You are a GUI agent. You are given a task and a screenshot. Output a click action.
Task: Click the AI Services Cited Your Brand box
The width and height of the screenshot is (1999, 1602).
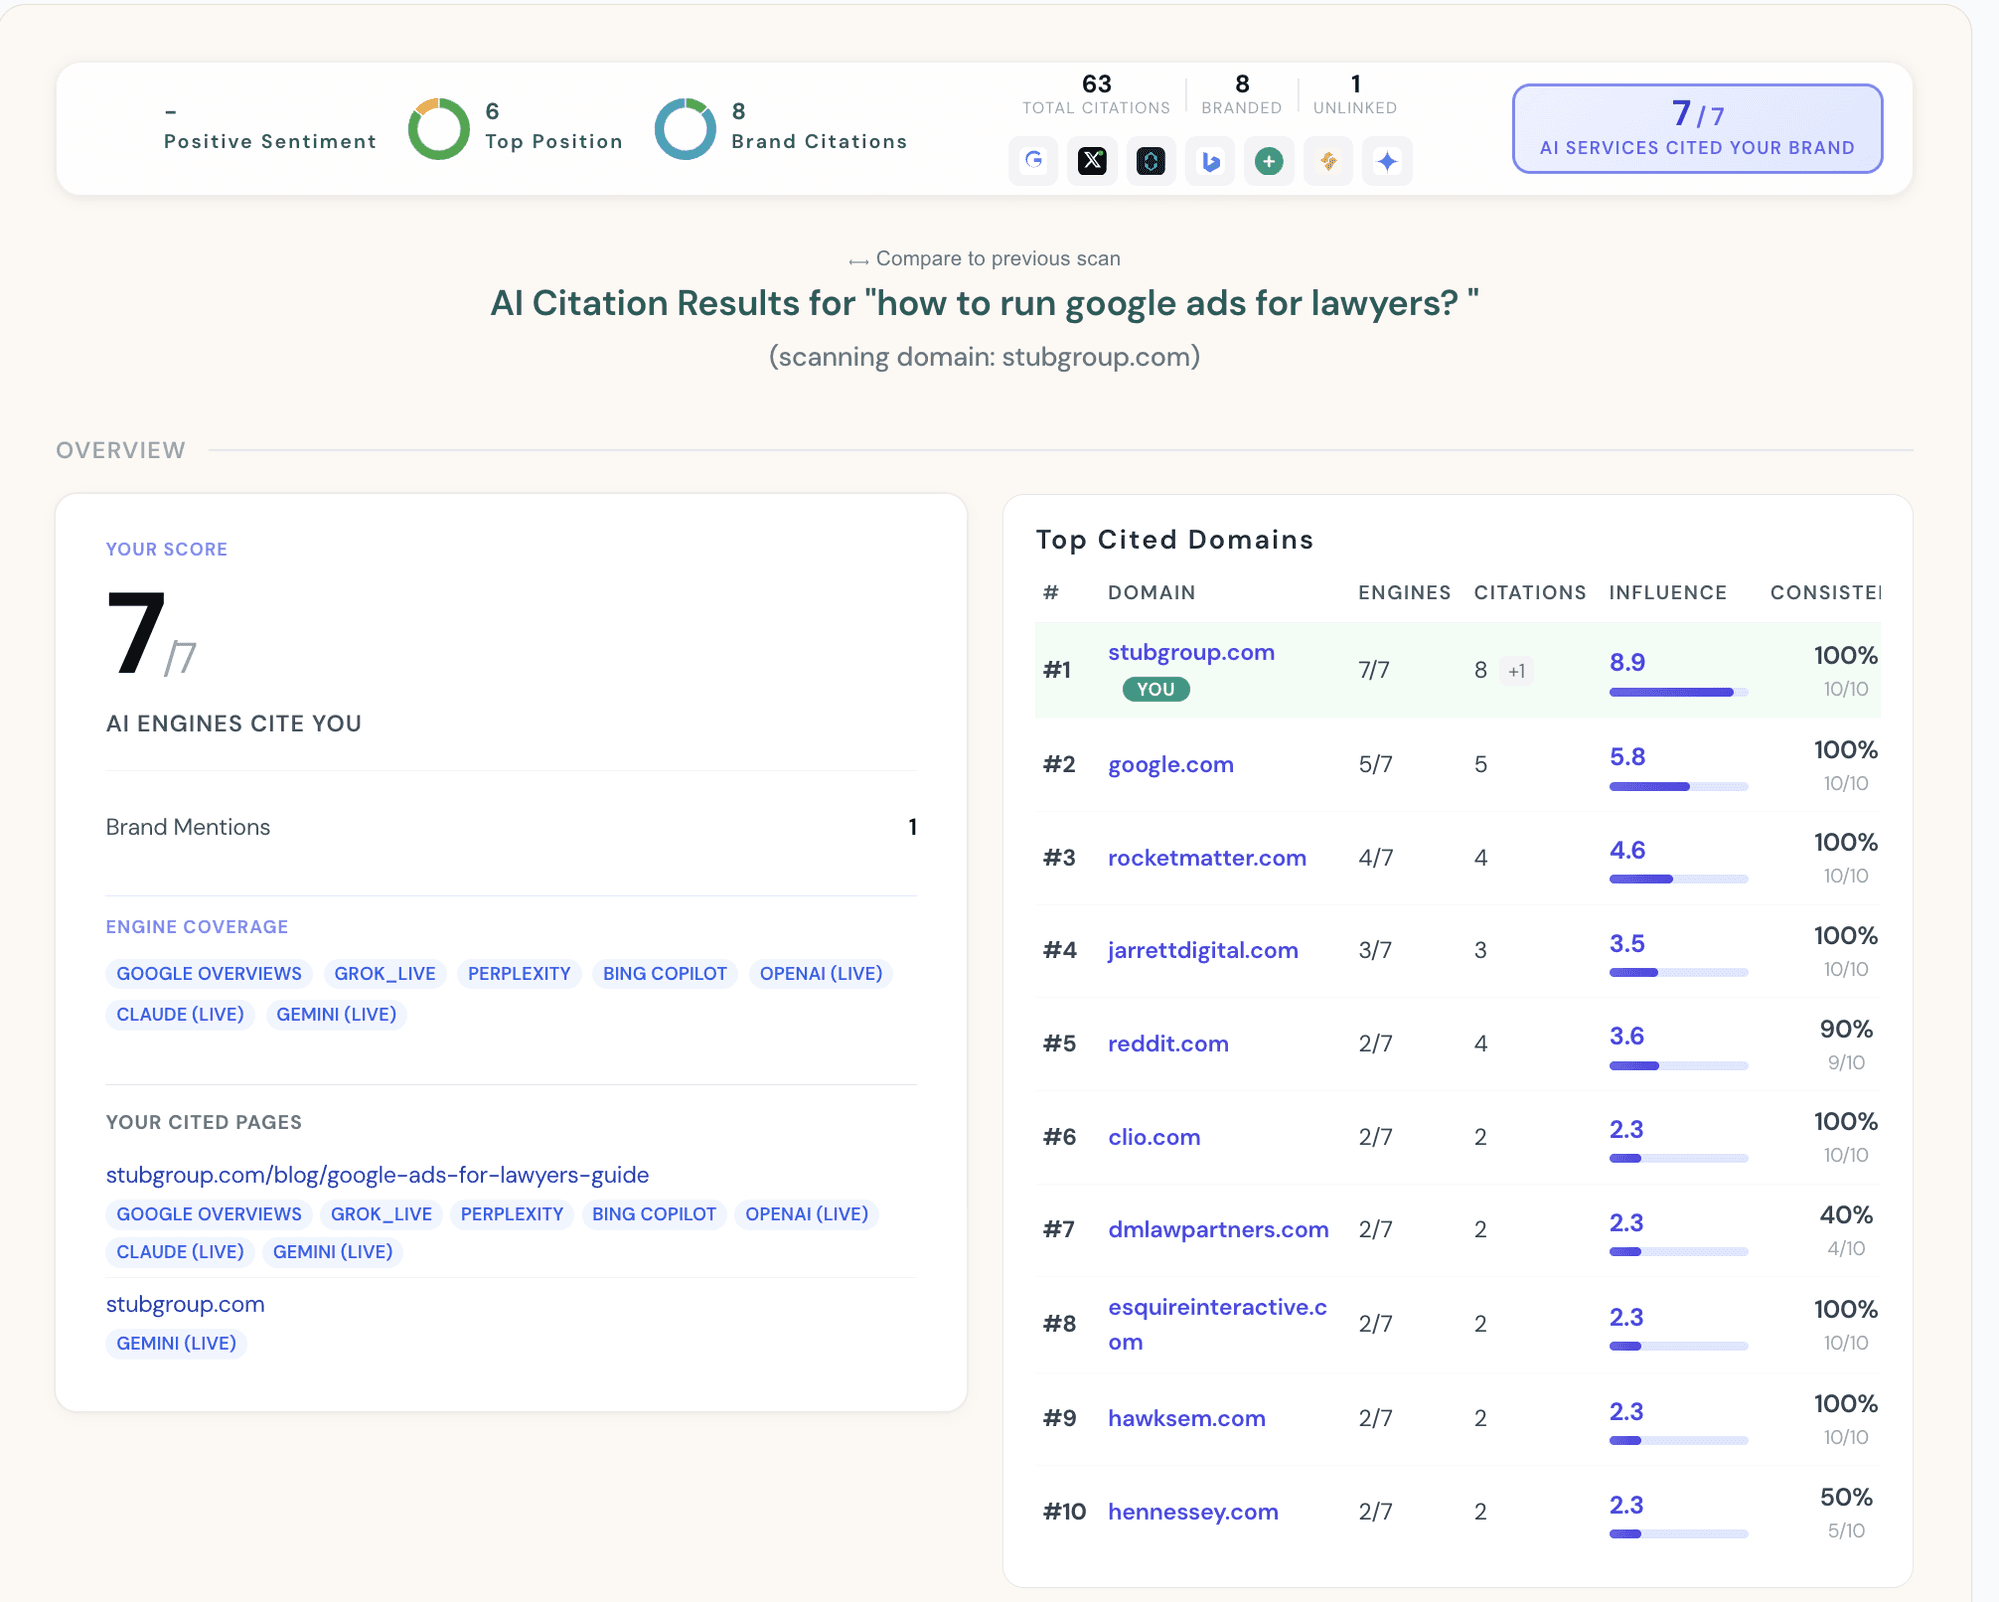click(x=1697, y=128)
